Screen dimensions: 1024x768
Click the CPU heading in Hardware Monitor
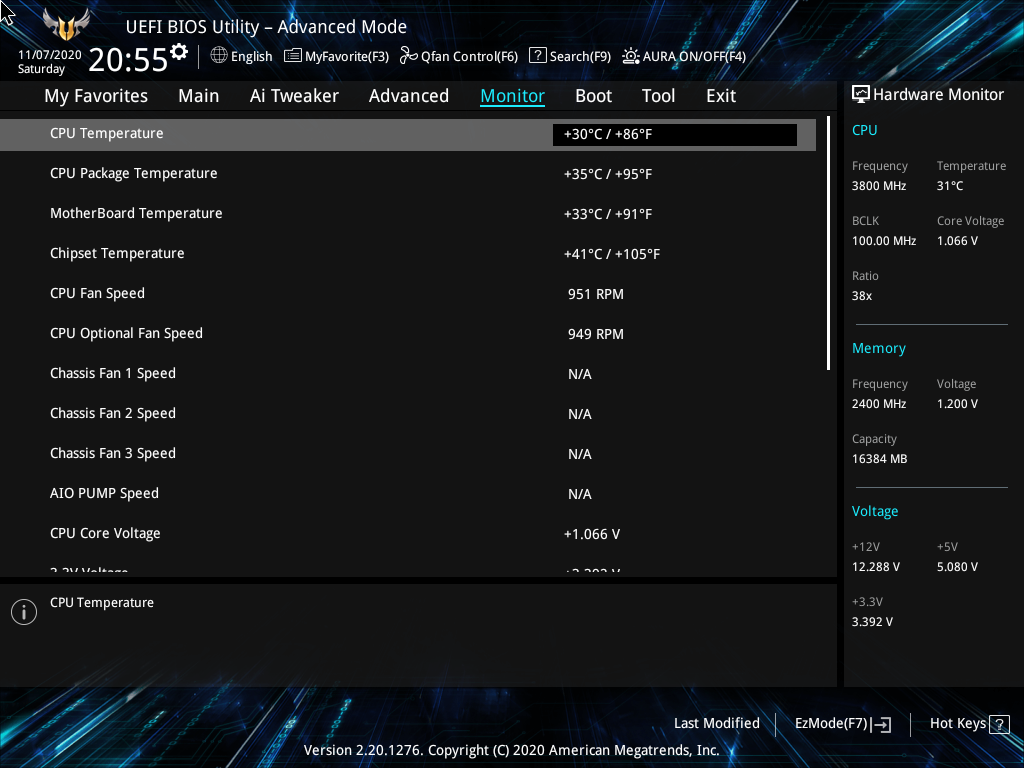pos(865,130)
